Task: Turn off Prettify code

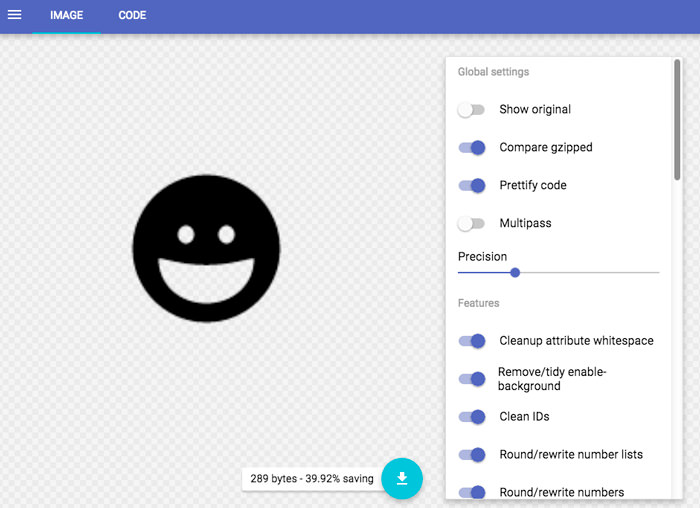Action: (x=471, y=186)
